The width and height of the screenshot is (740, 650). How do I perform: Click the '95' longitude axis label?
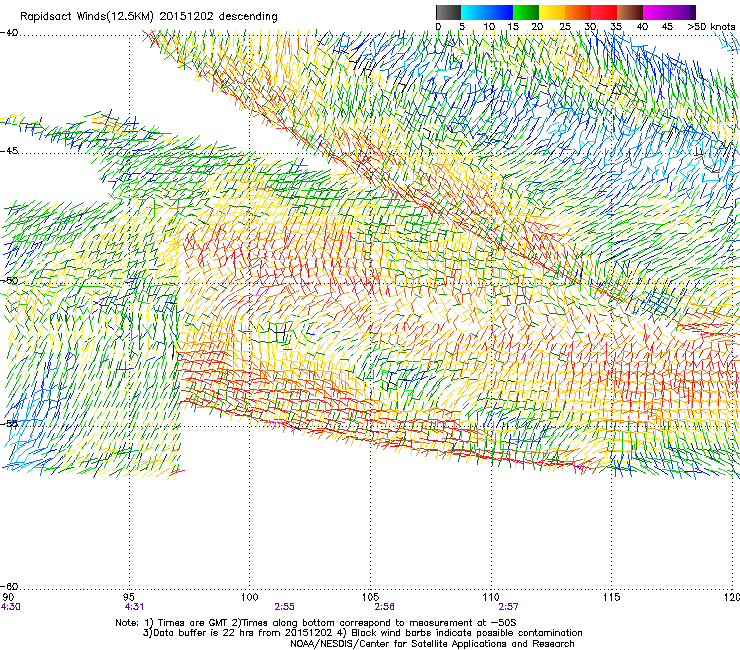[x=128, y=597]
